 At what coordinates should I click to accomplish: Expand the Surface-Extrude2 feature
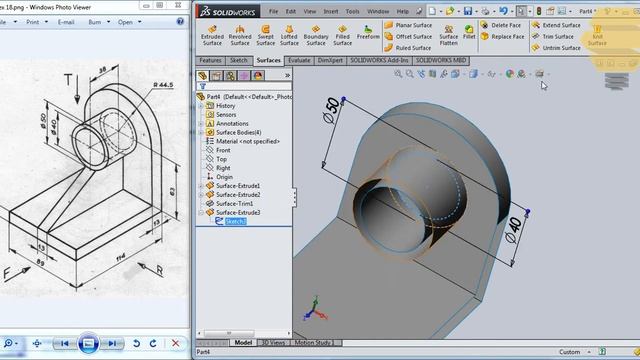pyautogui.click(x=201, y=195)
